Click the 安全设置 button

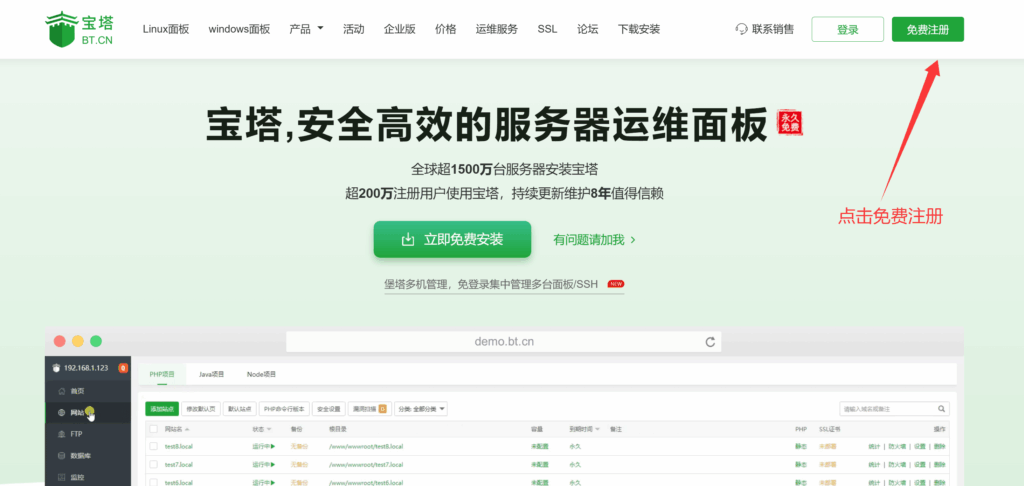tap(328, 409)
